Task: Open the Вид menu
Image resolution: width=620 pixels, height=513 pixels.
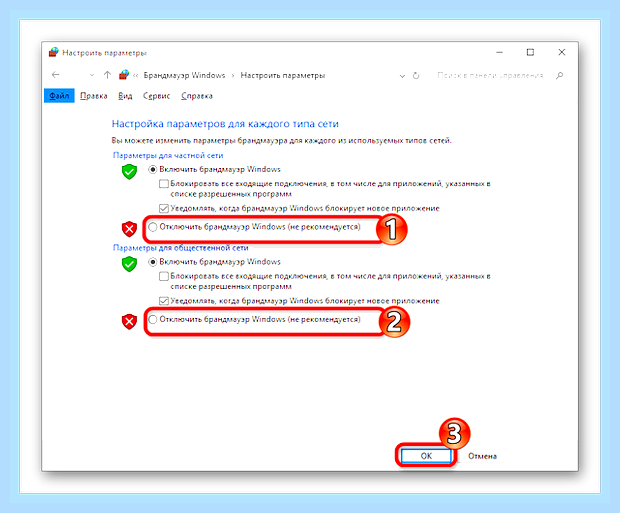Action: point(125,96)
